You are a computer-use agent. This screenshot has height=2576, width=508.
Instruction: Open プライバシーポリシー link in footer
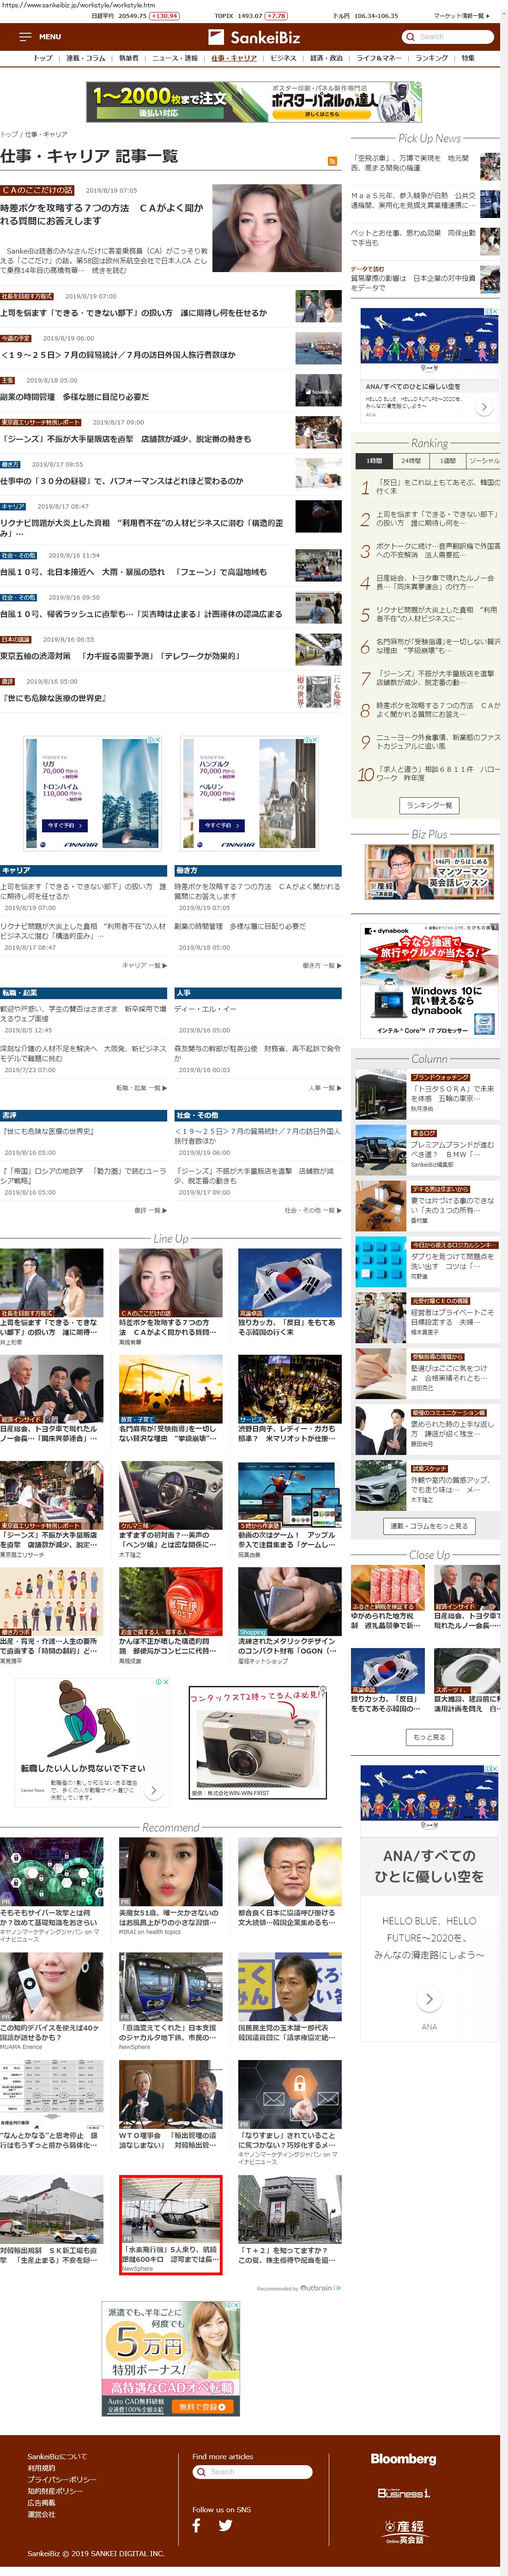(x=62, y=2479)
